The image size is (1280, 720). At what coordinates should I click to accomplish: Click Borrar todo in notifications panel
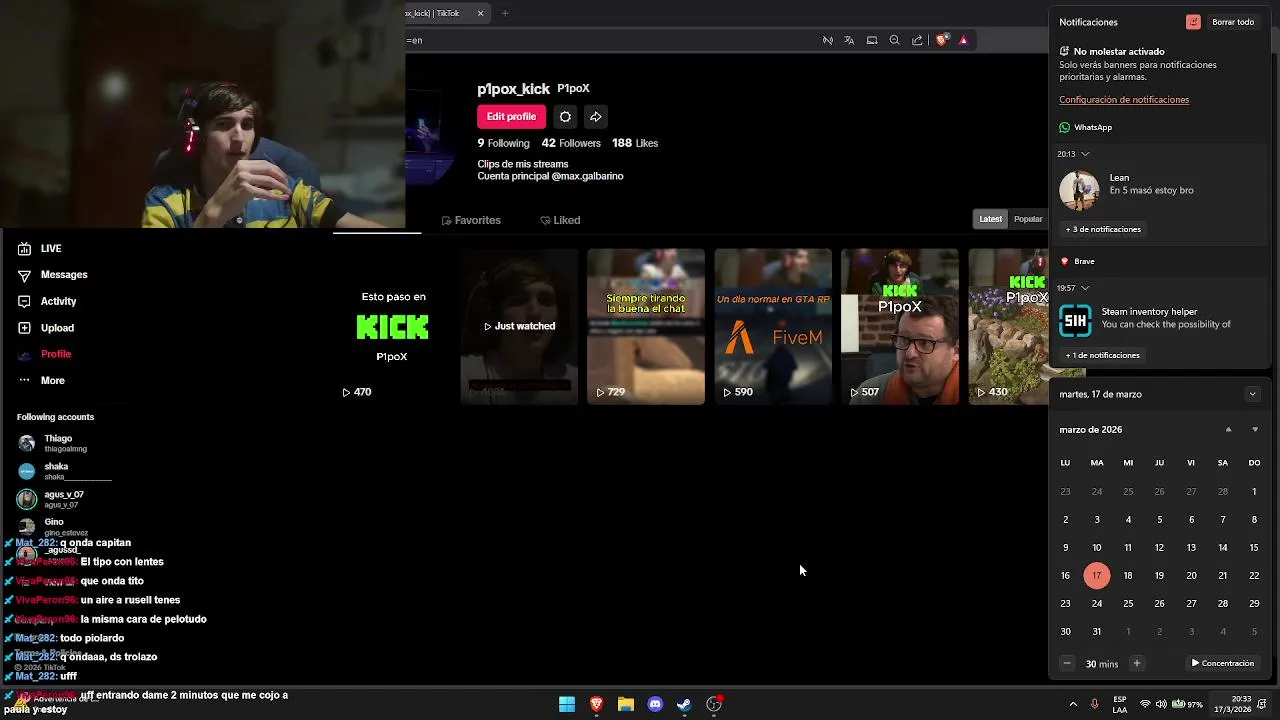pos(1232,22)
